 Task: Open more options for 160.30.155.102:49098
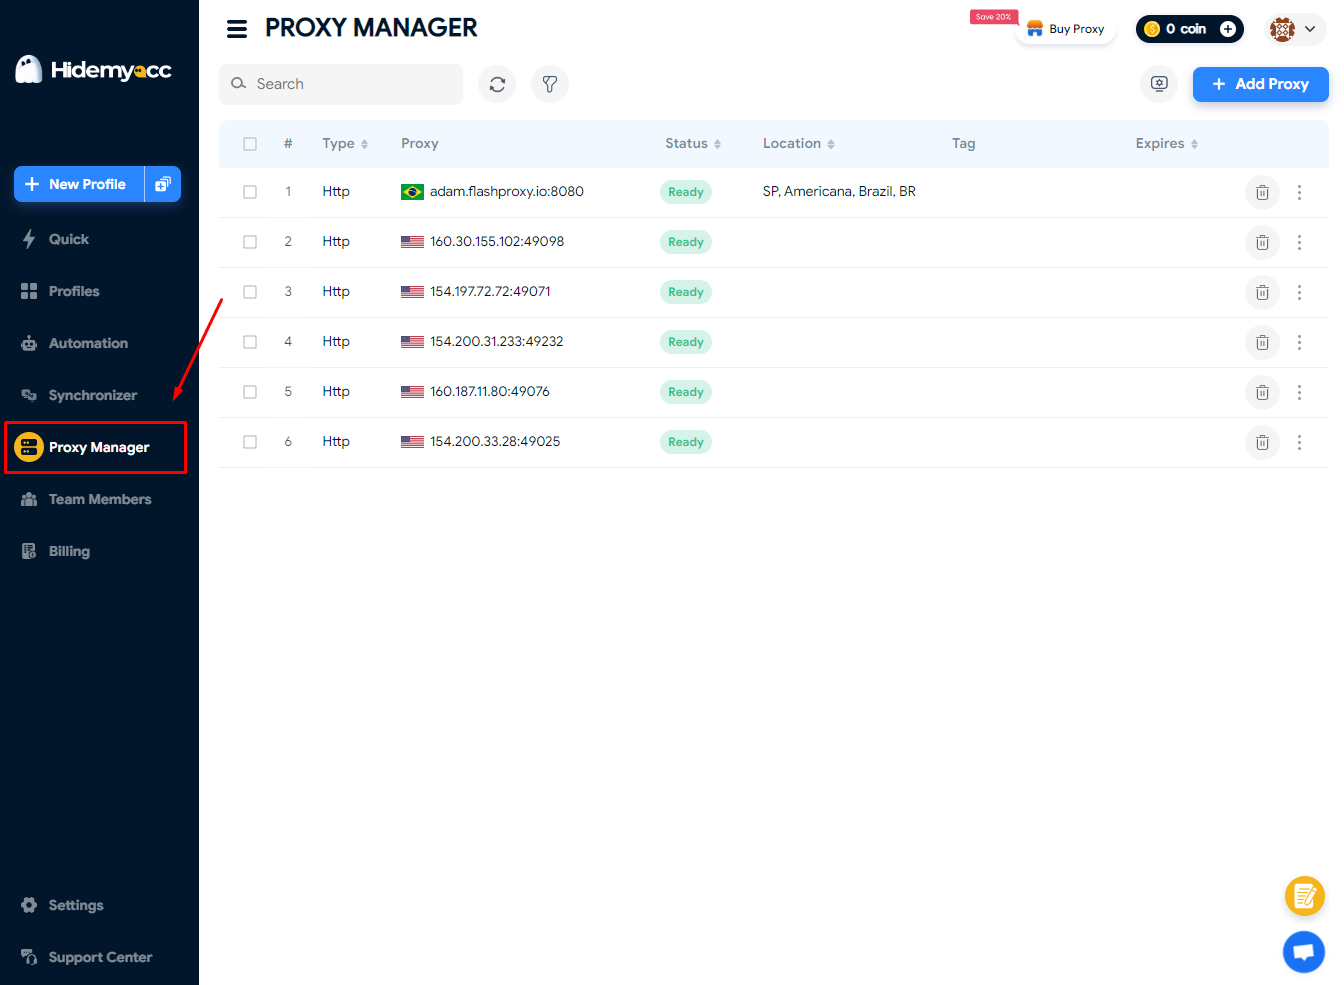coord(1299,242)
